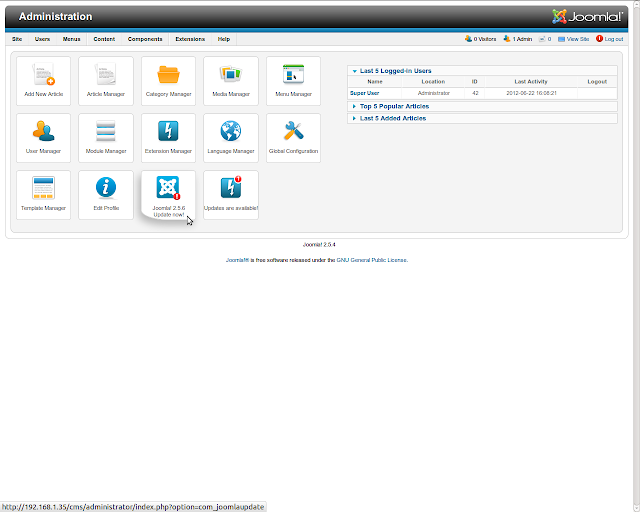Open the Extensions menu
The image size is (640, 512).
pos(190,39)
